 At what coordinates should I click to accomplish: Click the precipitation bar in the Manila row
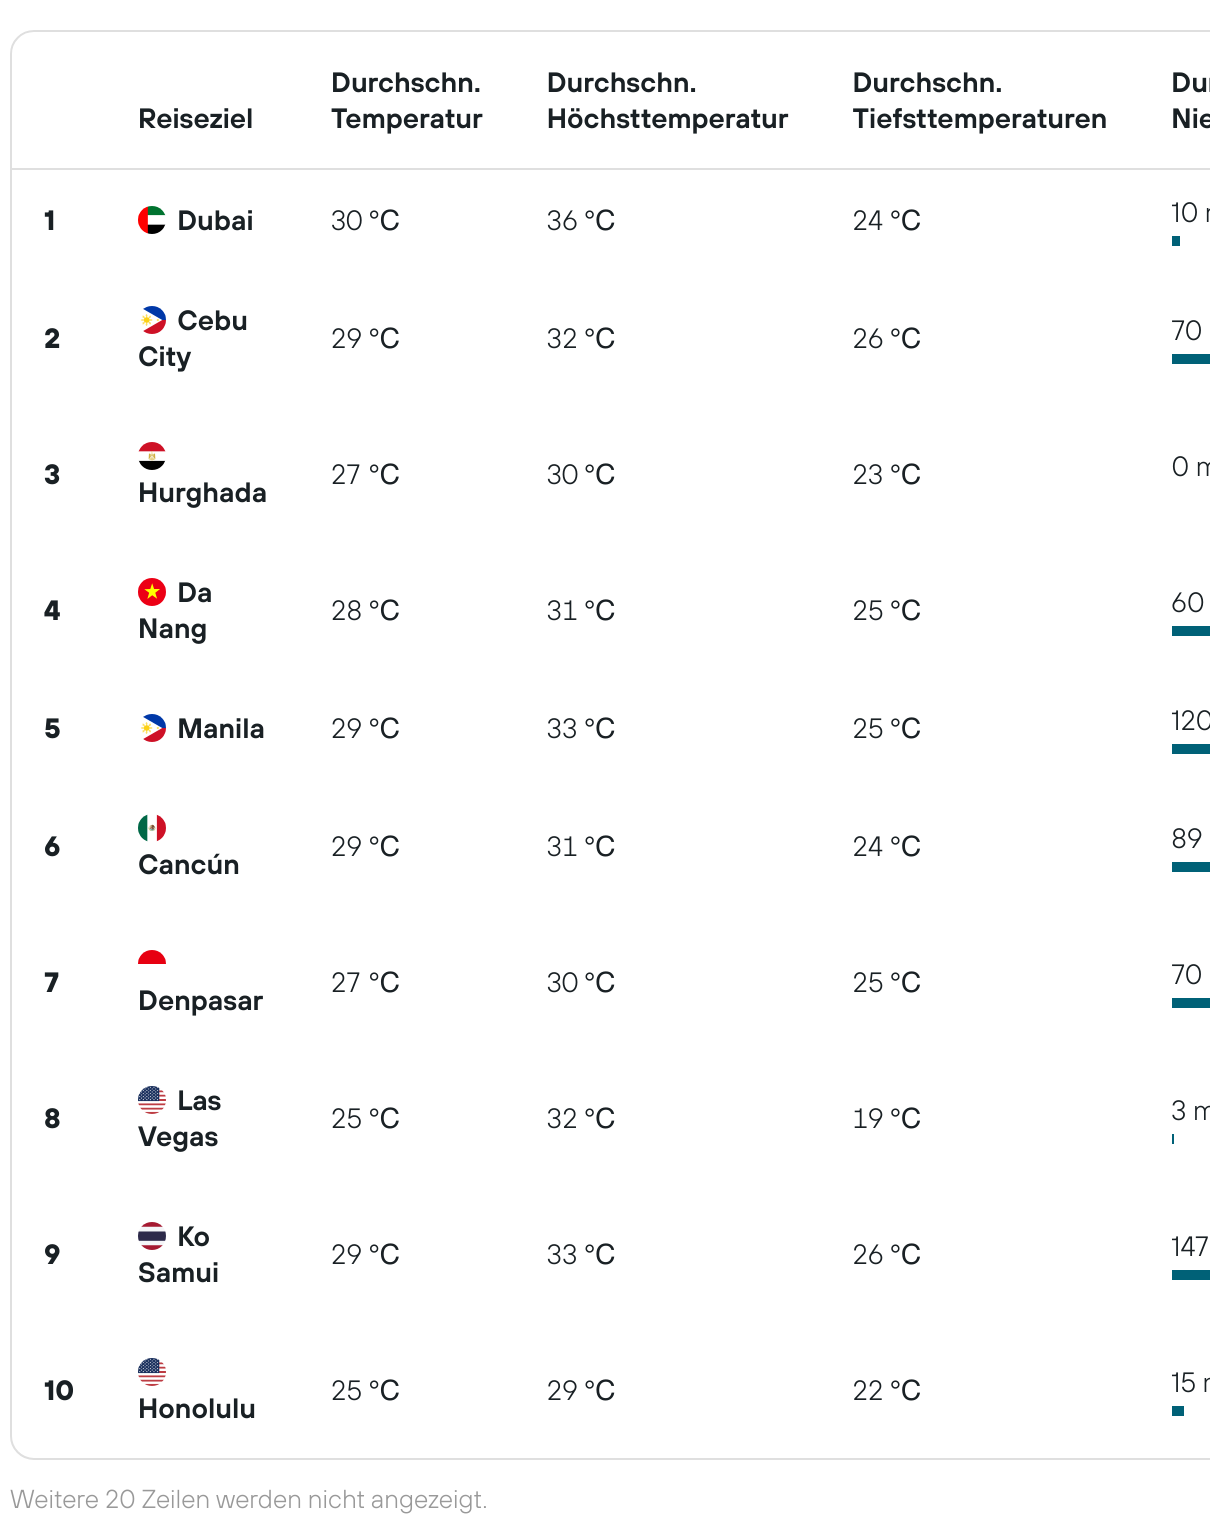1191,749
